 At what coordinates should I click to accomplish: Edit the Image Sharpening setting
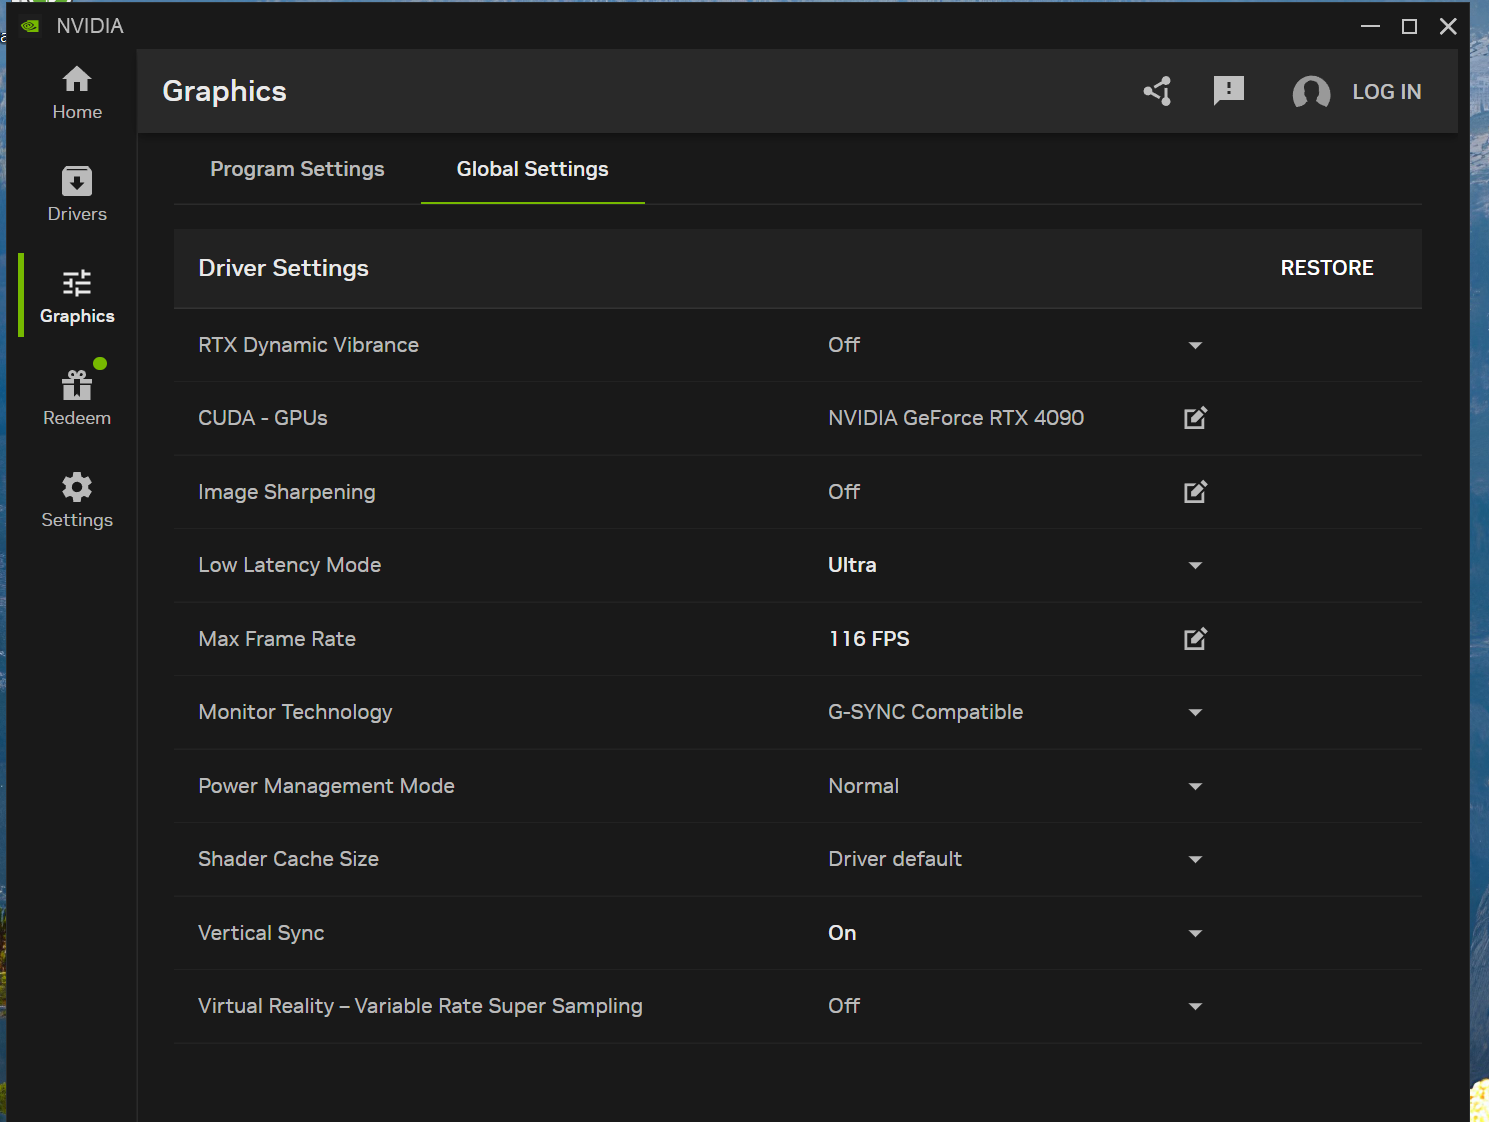pos(1195,492)
